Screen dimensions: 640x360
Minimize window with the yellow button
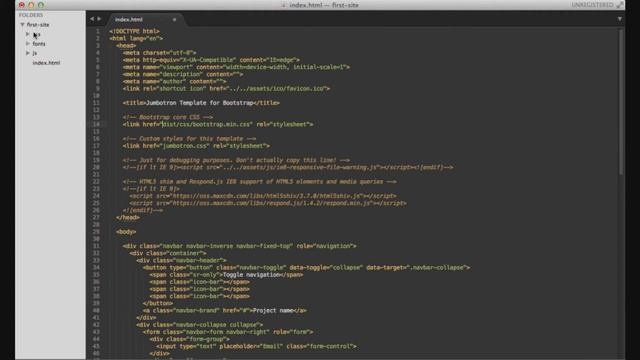coord(31,5)
